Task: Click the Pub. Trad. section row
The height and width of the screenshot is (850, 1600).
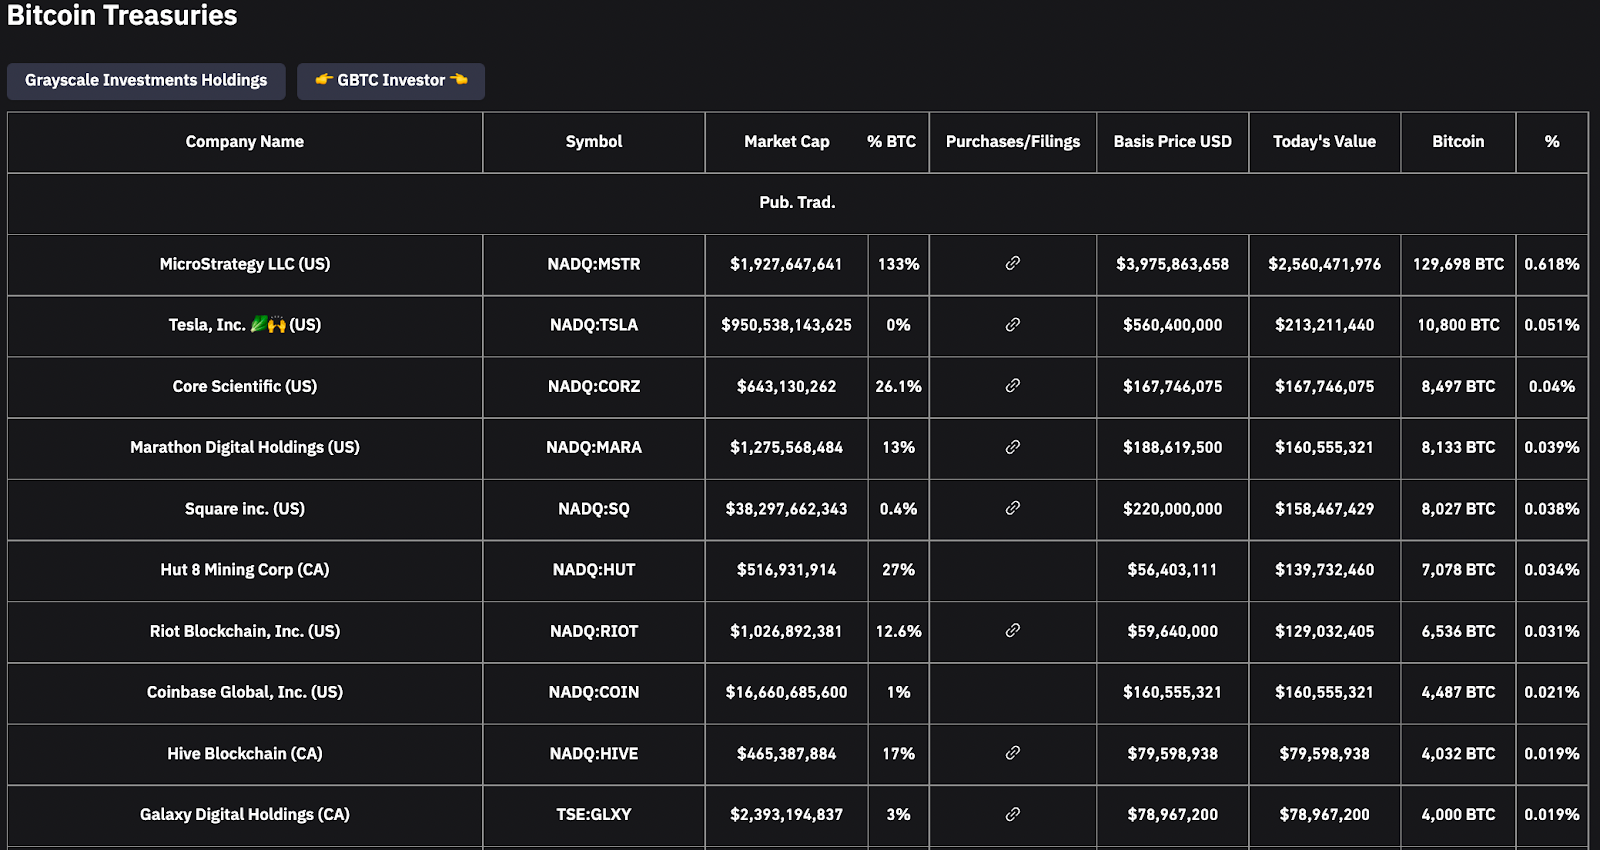Action: (x=797, y=203)
